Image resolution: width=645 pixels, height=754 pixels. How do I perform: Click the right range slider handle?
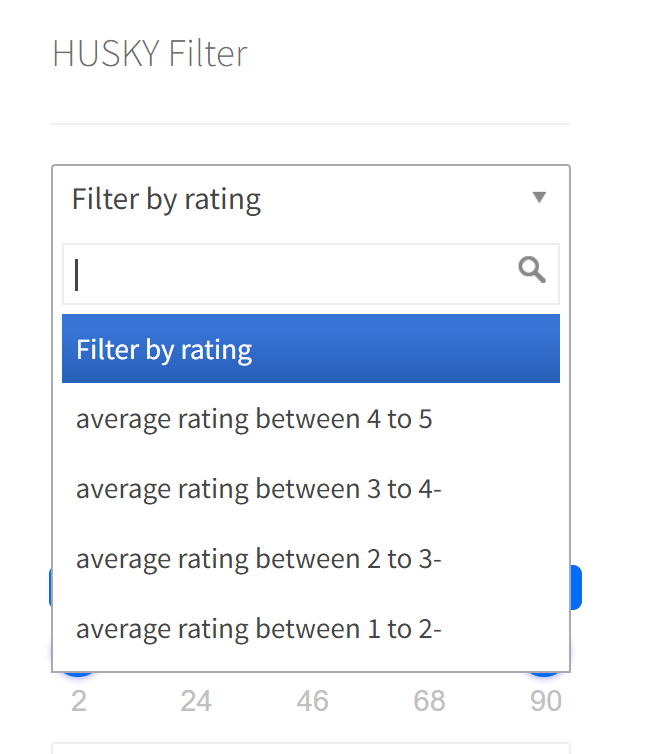coord(544,674)
